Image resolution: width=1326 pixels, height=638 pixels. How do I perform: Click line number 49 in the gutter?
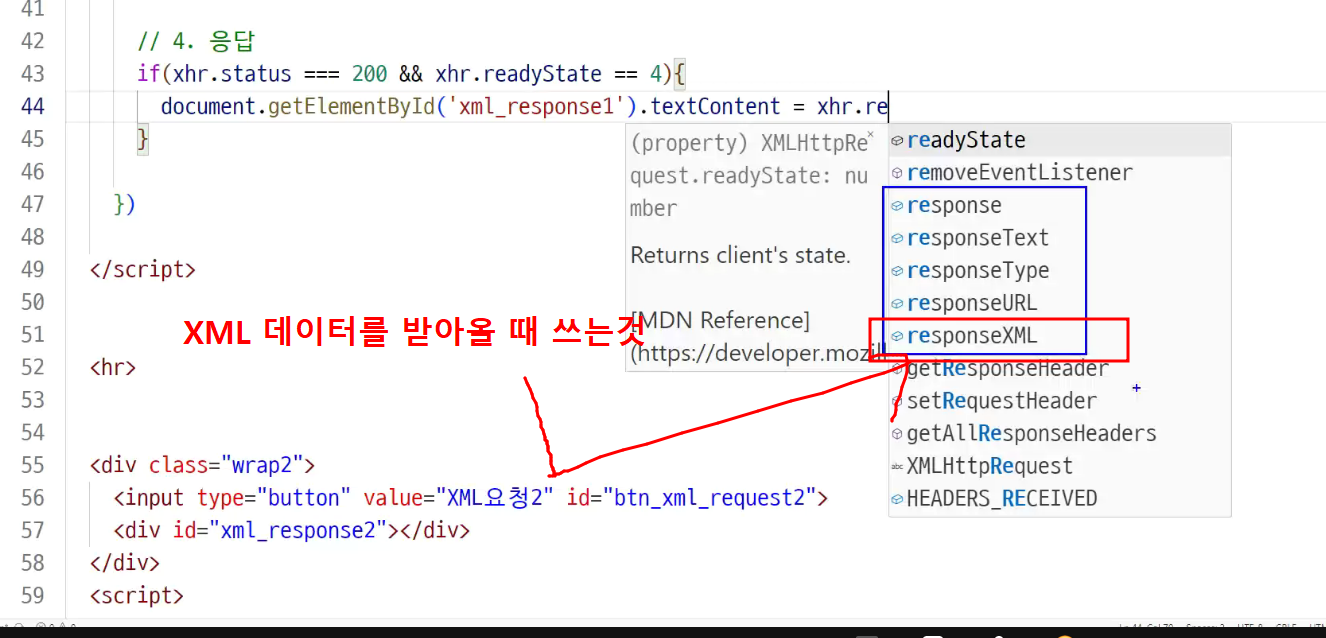[x=32, y=269]
